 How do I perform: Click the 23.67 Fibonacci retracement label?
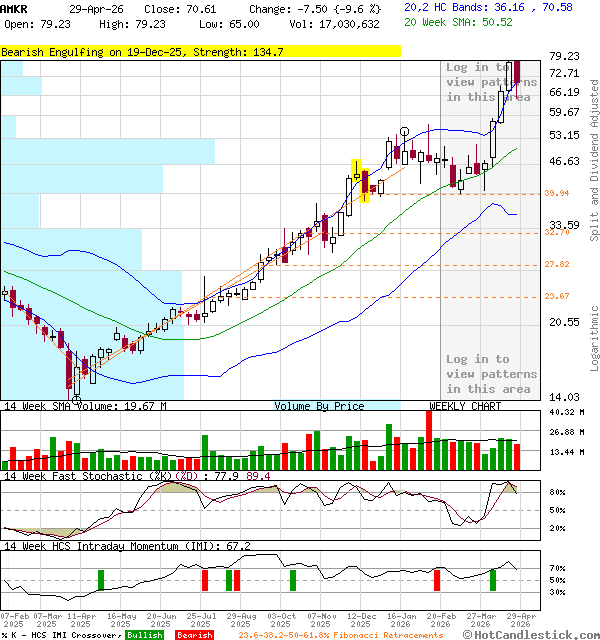coord(557,296)
